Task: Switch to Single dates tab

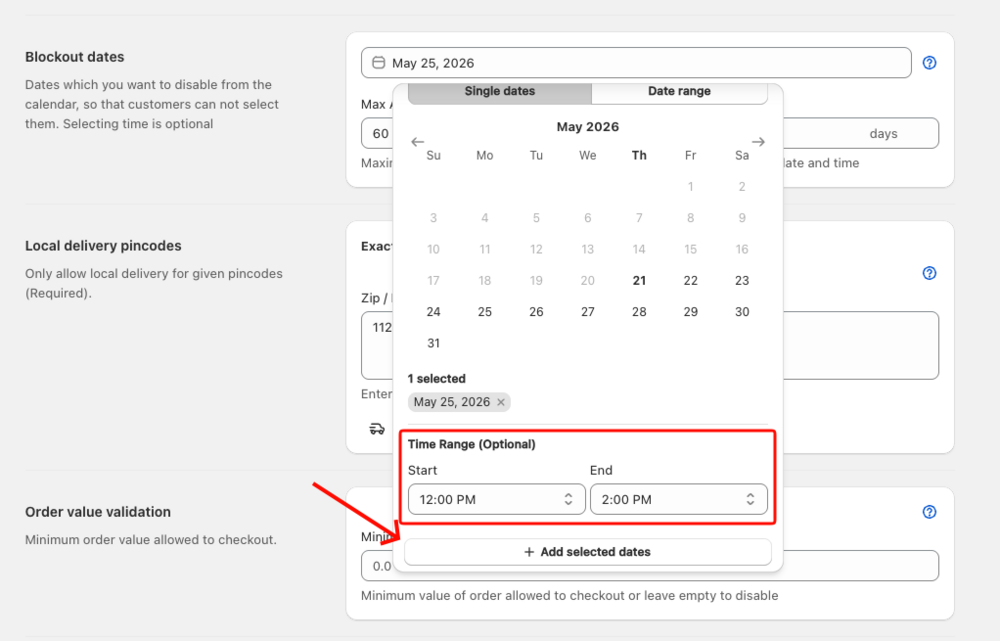Action: coord(499,91)
